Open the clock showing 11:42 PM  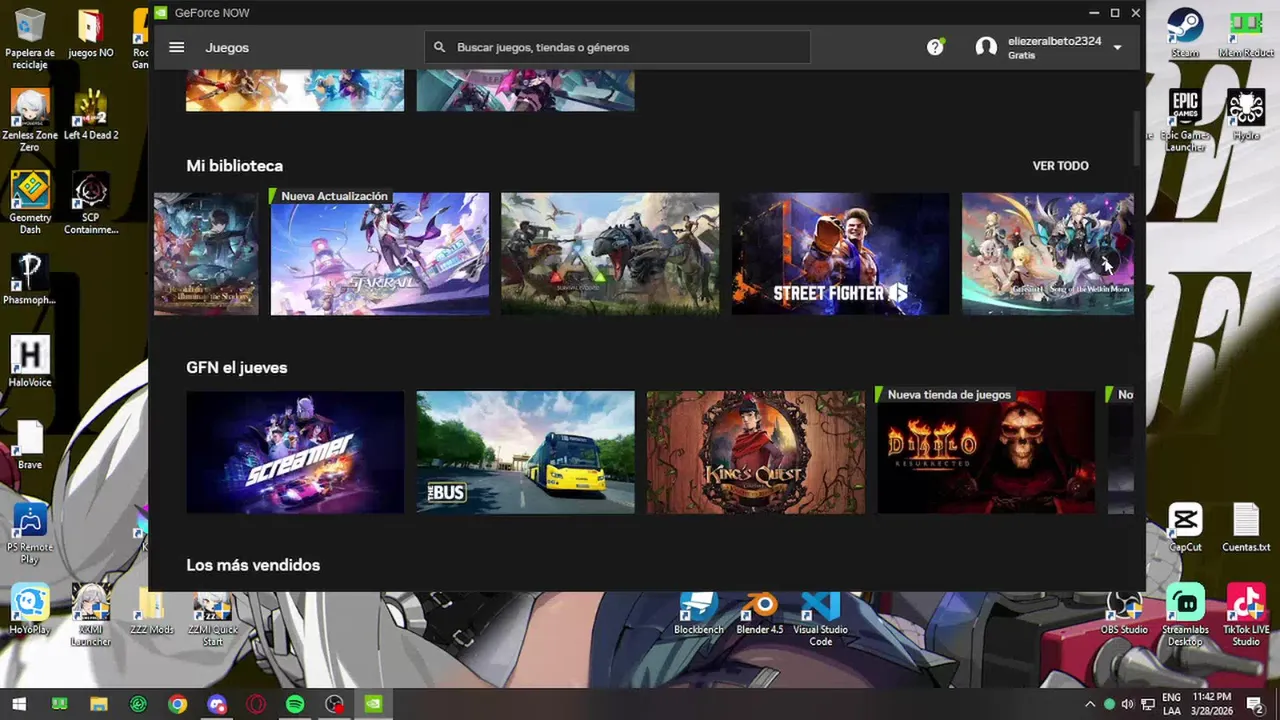[x=1211, y=704]
